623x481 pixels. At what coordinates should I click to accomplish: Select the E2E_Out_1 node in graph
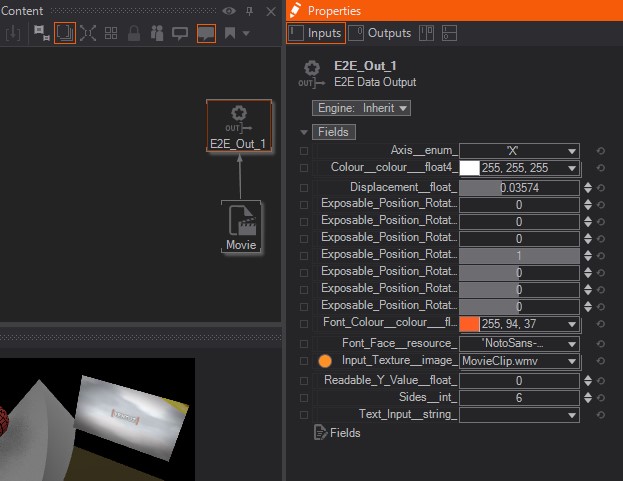pos(239,125)
